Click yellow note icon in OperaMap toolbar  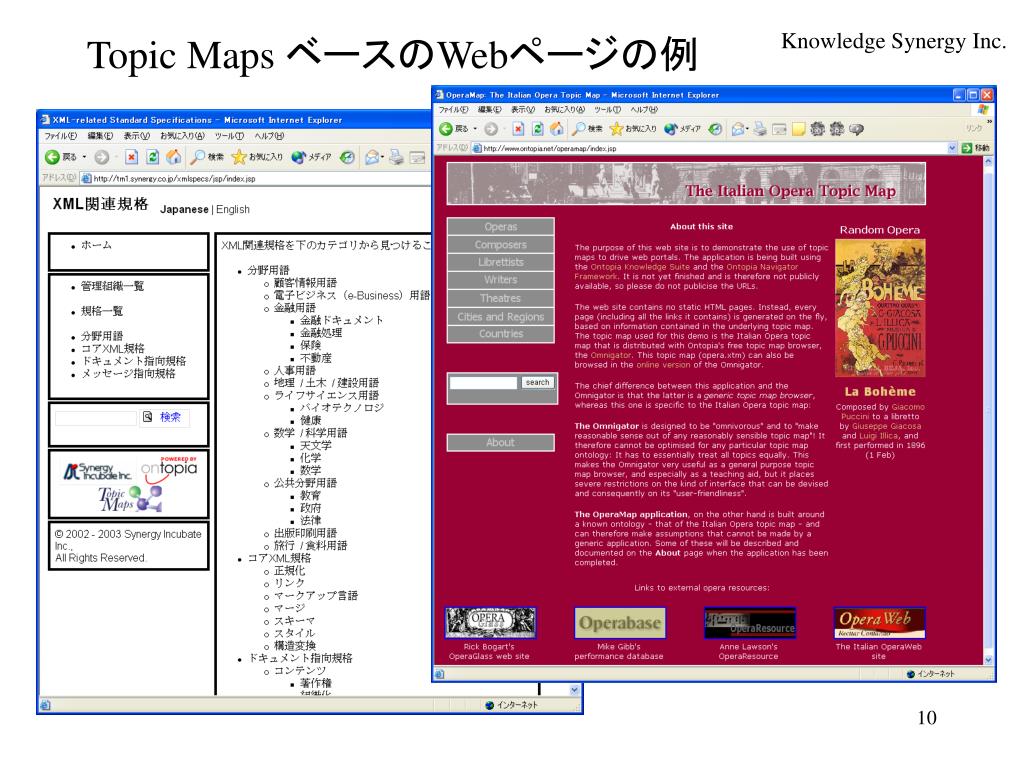(x=798, y=129)
